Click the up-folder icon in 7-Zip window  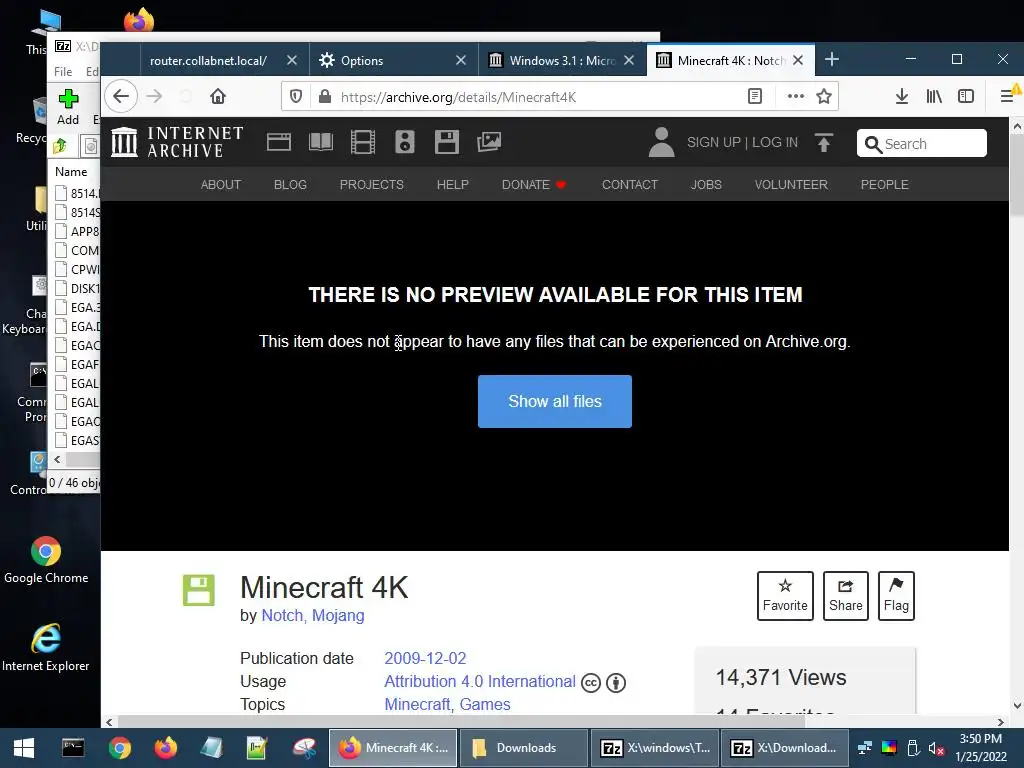pos(60,146)
